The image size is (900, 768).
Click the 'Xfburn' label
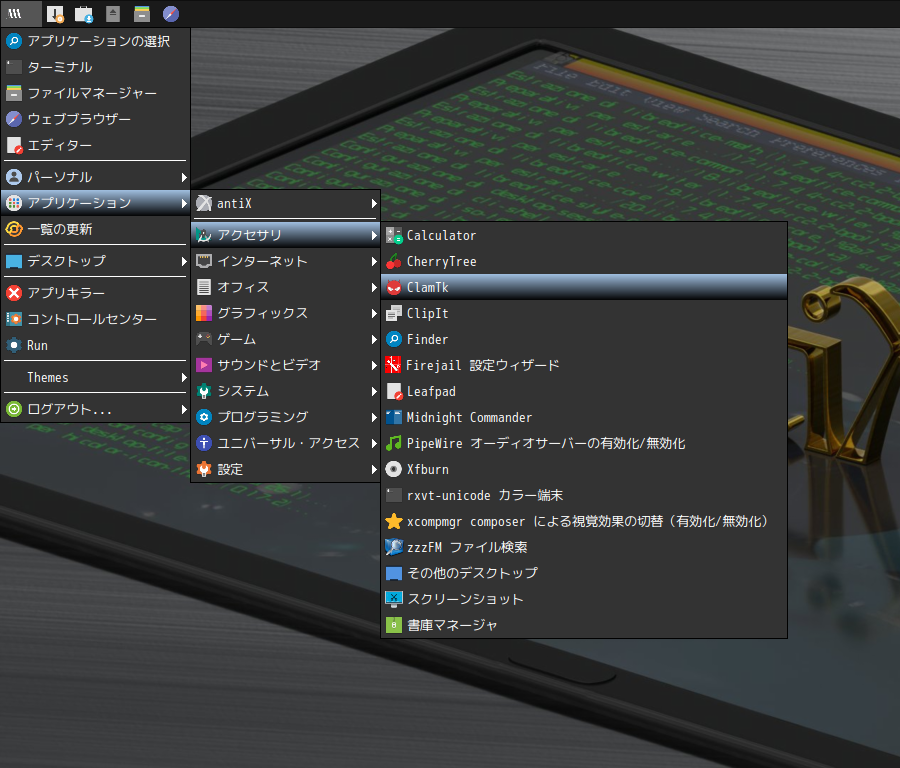pyautogui.click(x=428, y=470)
